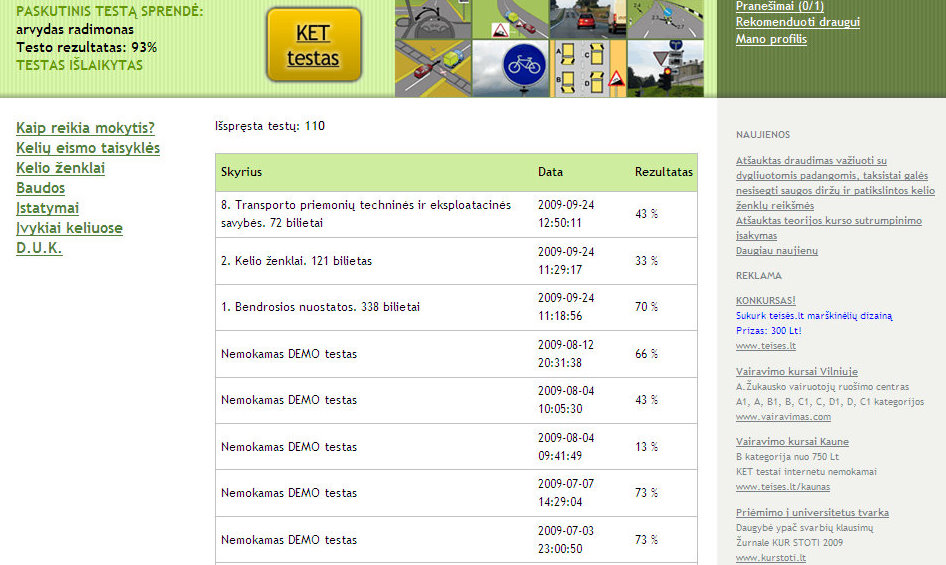Screen dimensions: 946x565
Task: Go to Mano profilis
Action: (771, 39)
